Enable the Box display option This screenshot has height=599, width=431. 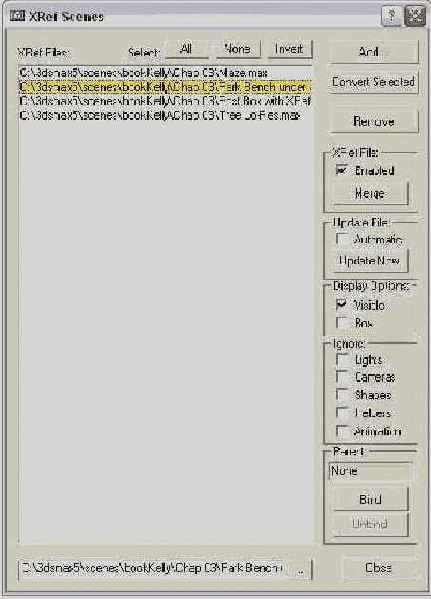point(342,323)
